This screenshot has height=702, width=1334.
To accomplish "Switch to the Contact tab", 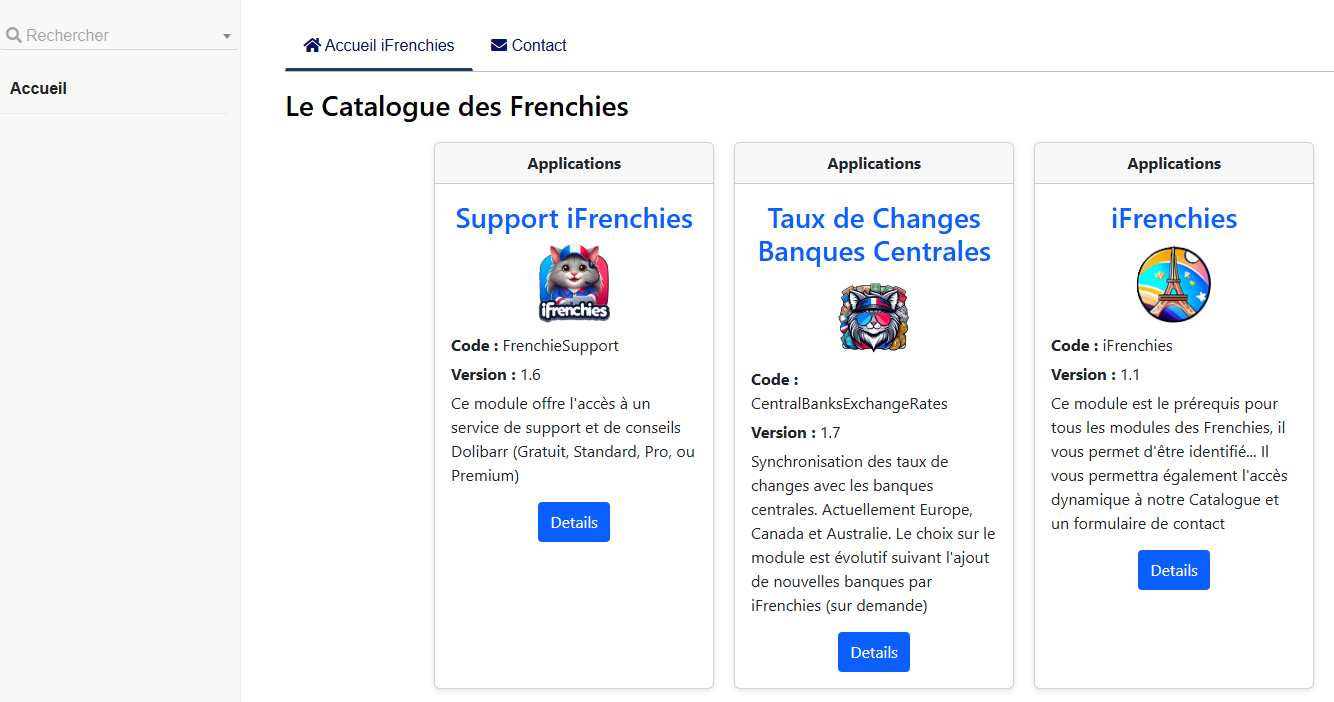I will (529, 45).
